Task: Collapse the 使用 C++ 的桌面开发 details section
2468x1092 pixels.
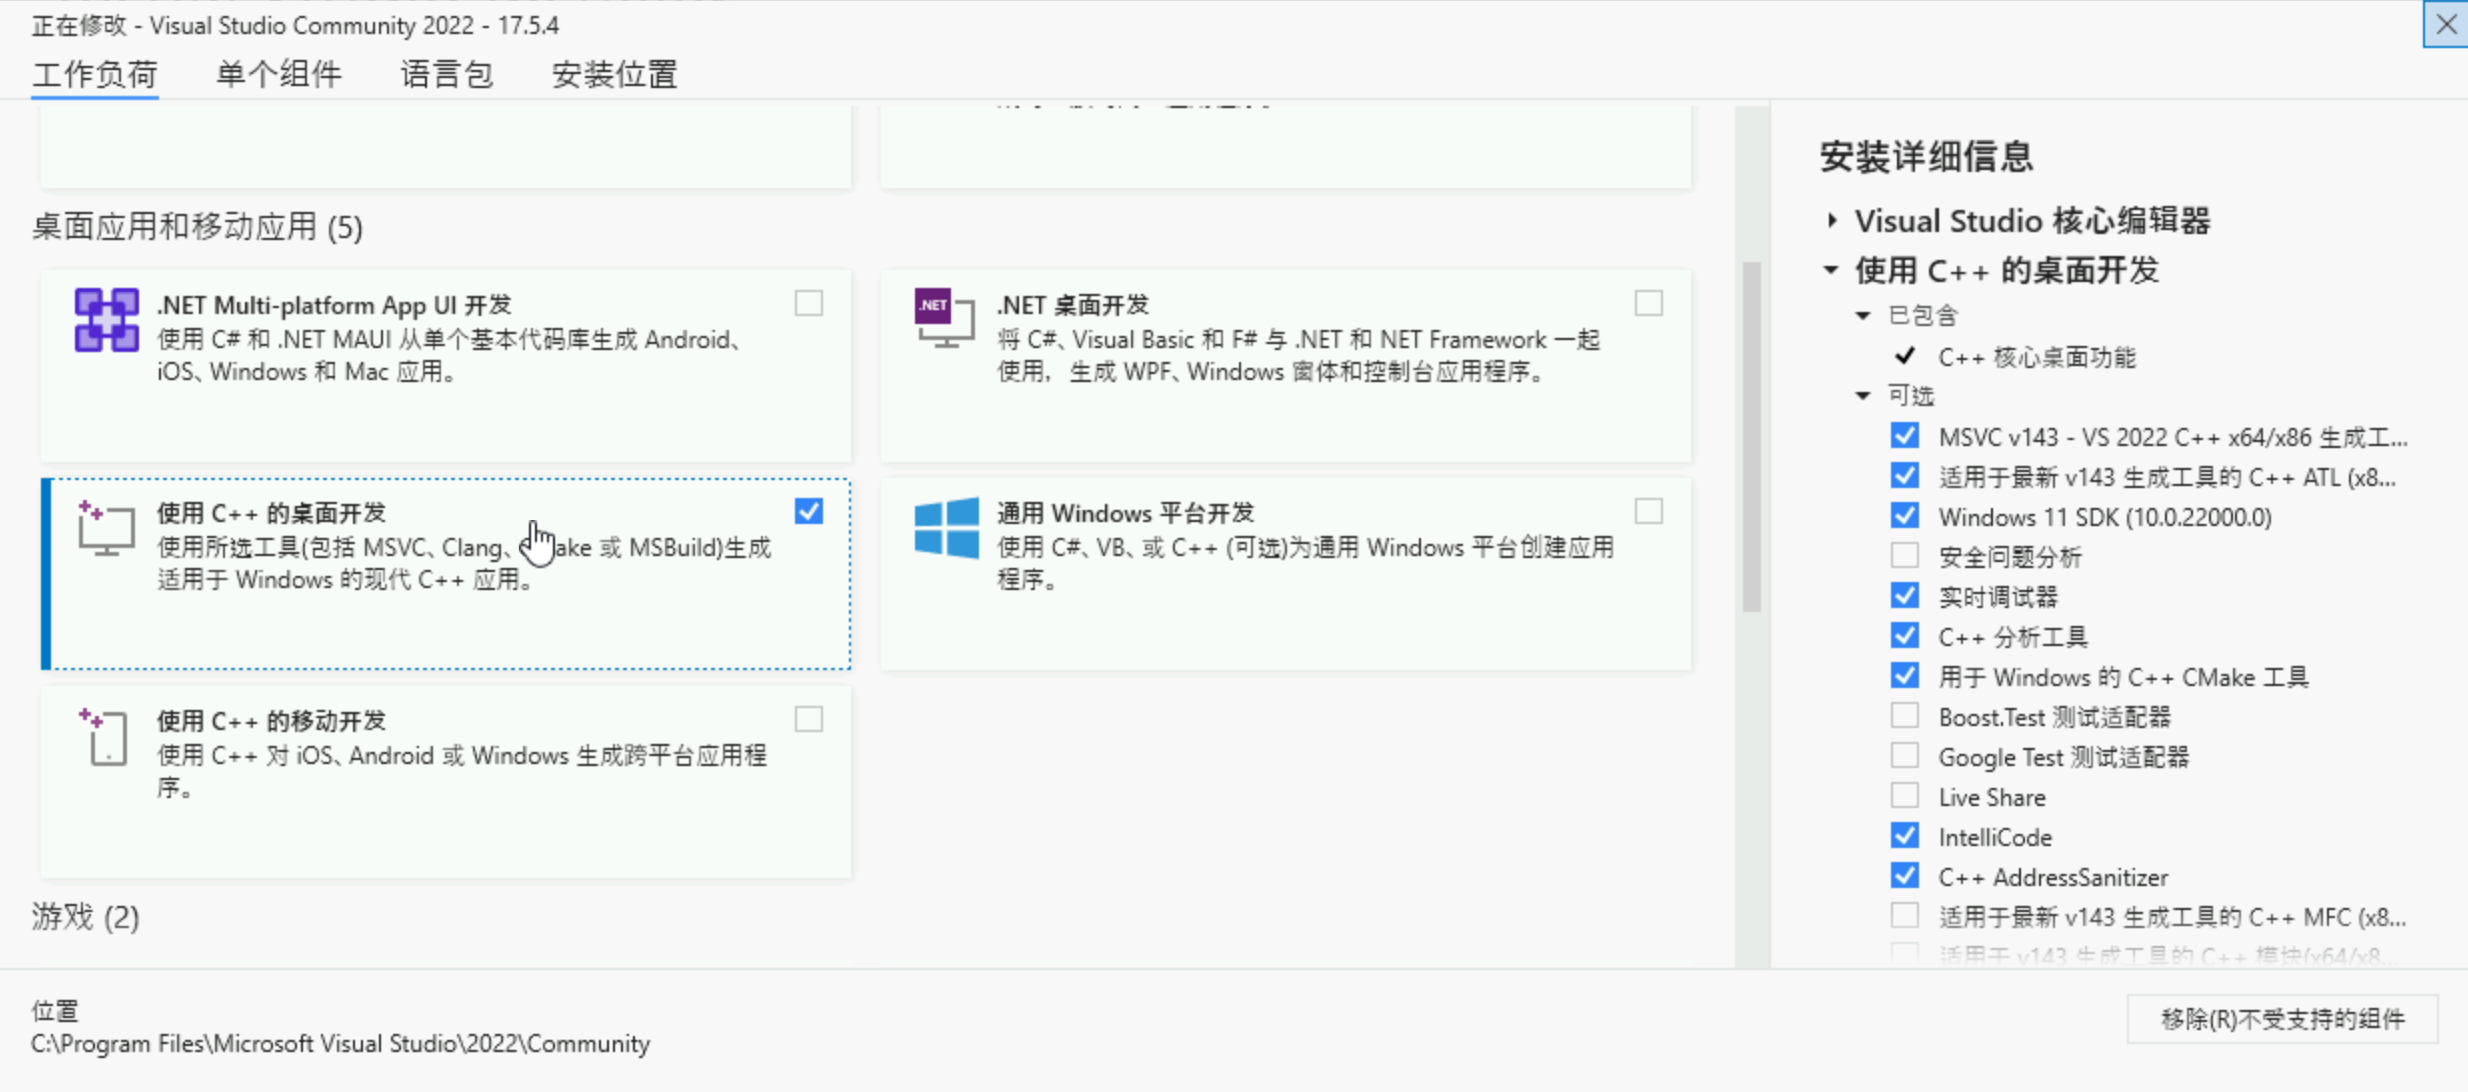Action: coord(1831,270)
